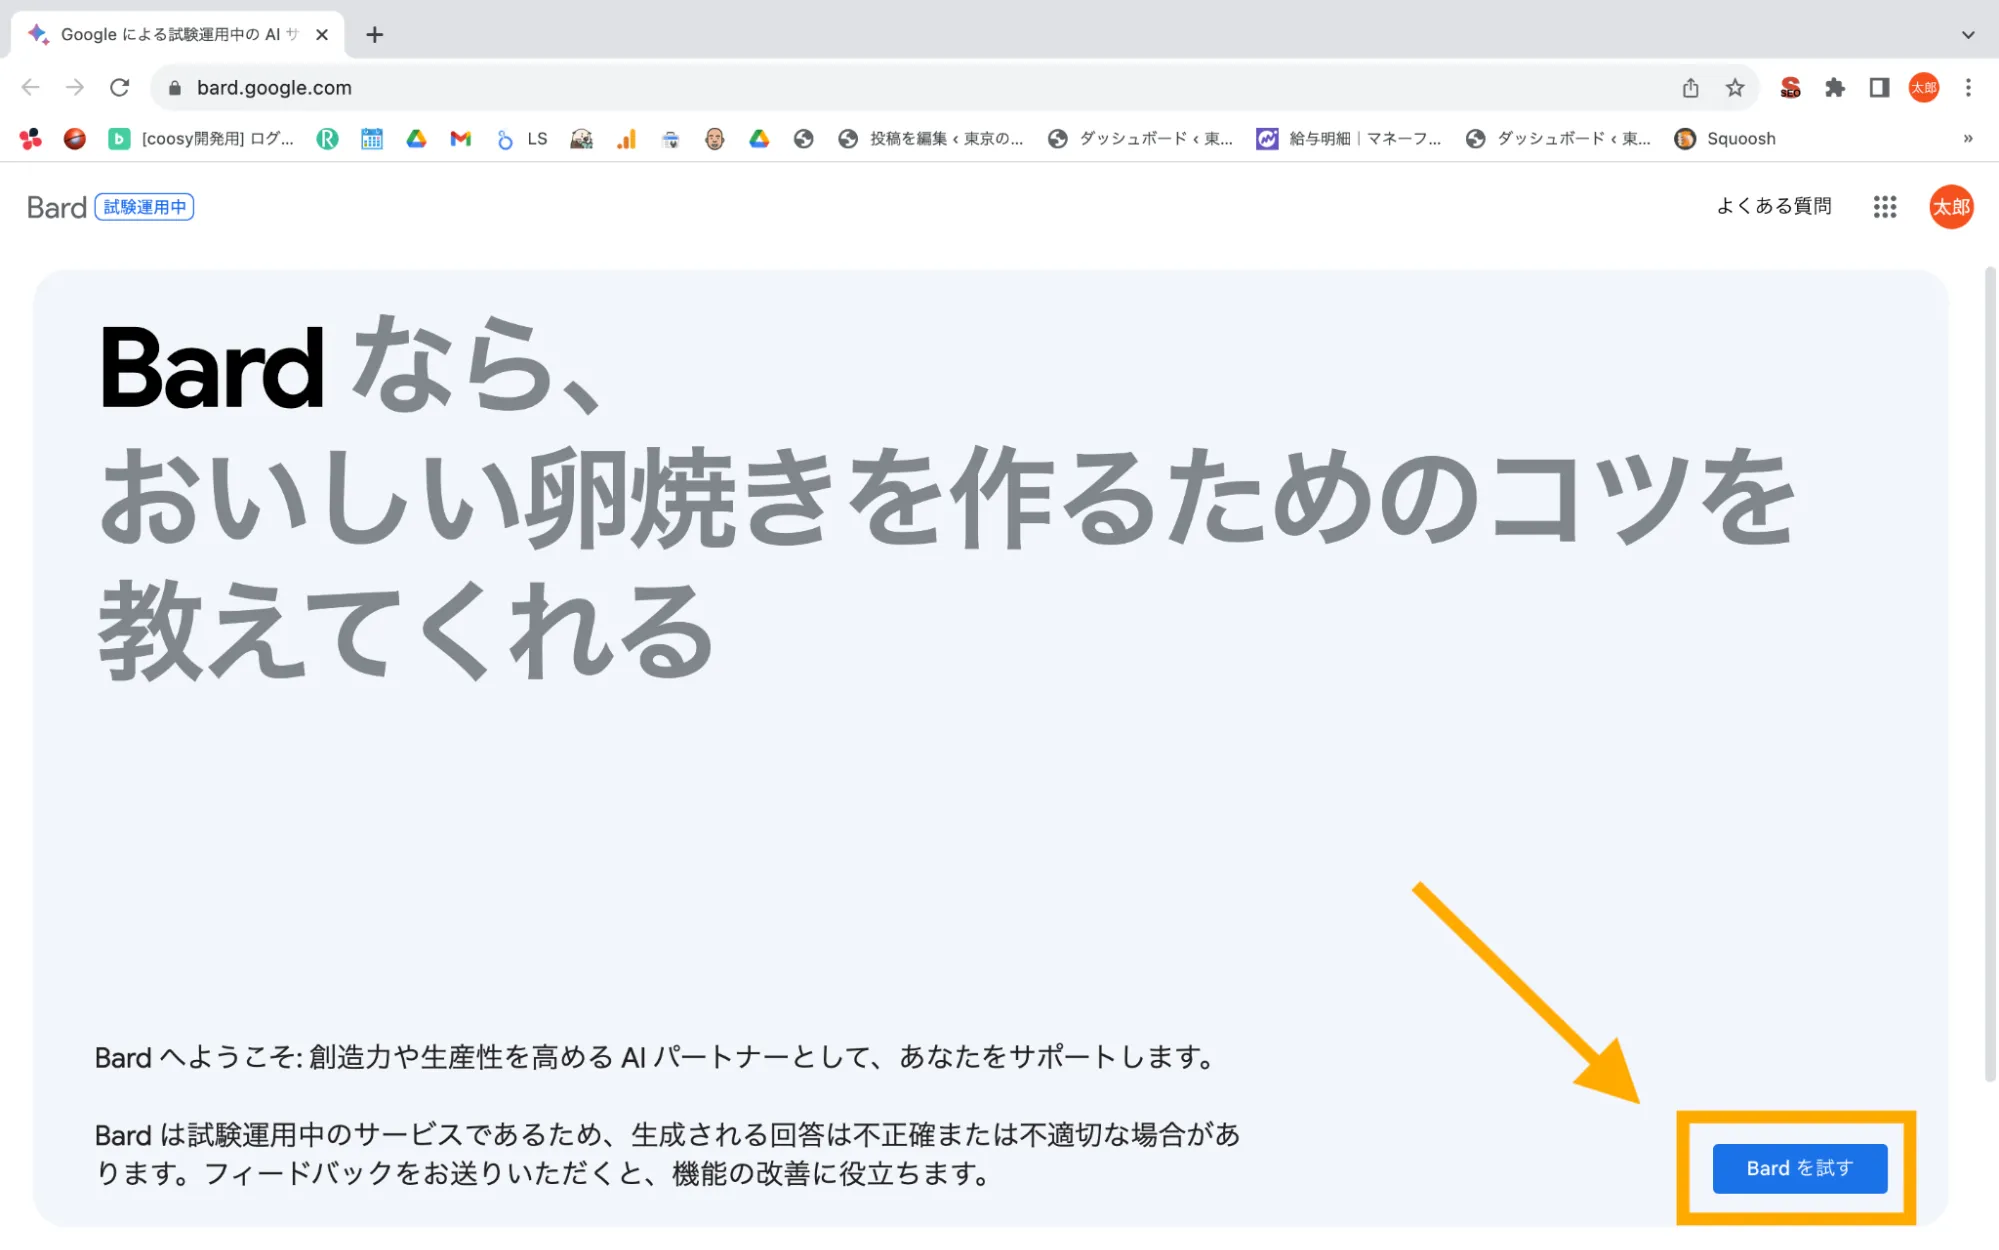Click the text "おいしい卵焼きを作るためのコツを"
1999x1250 pixels.
point(947,498)
